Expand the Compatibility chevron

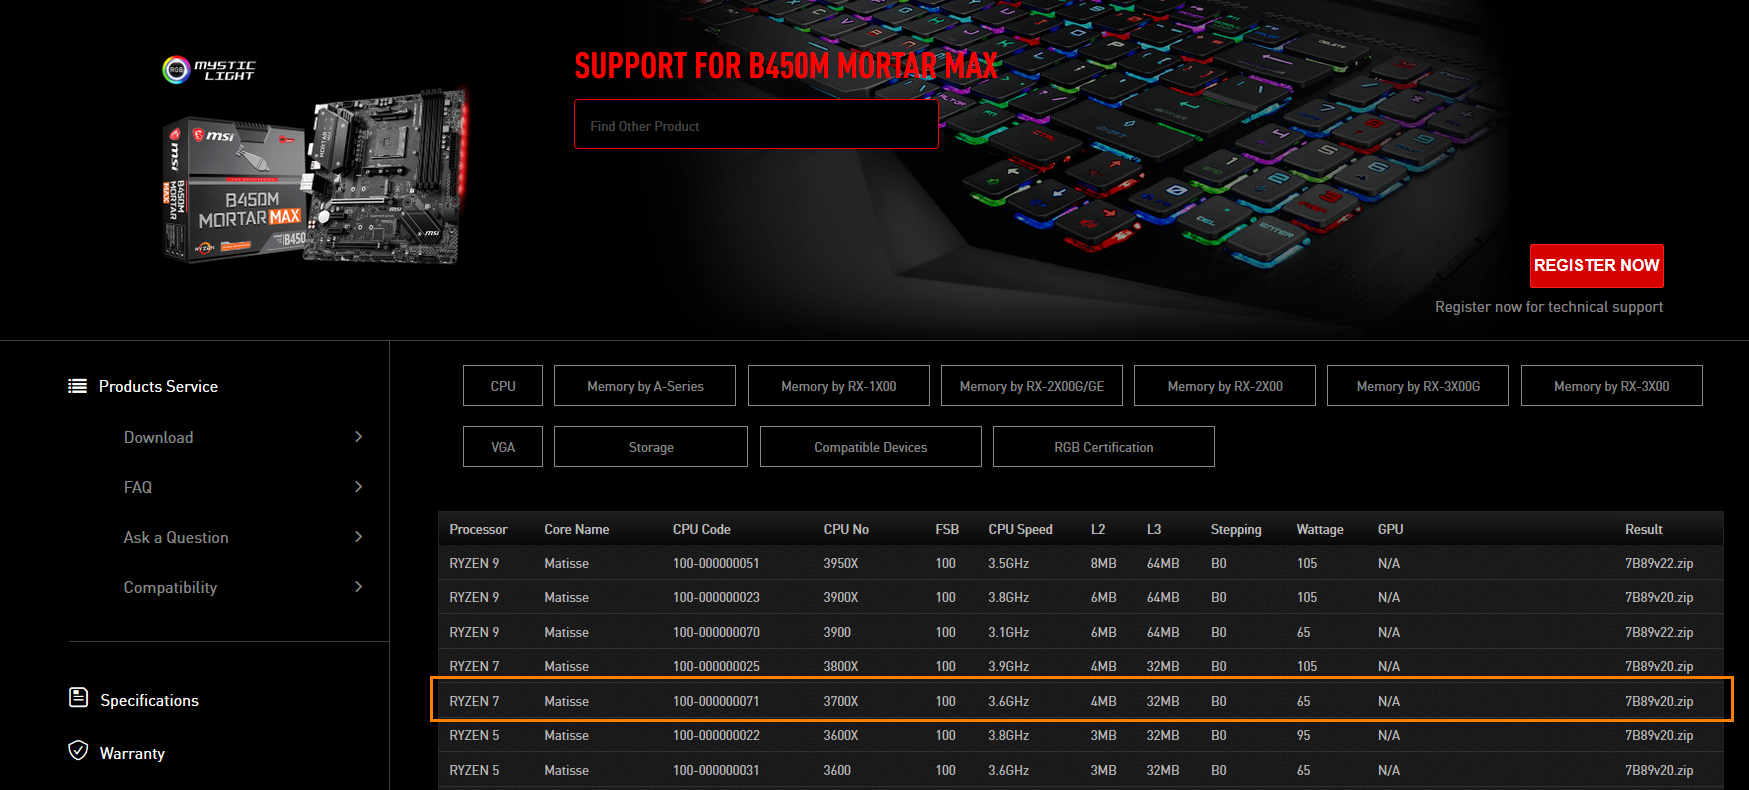coord(358,587)
